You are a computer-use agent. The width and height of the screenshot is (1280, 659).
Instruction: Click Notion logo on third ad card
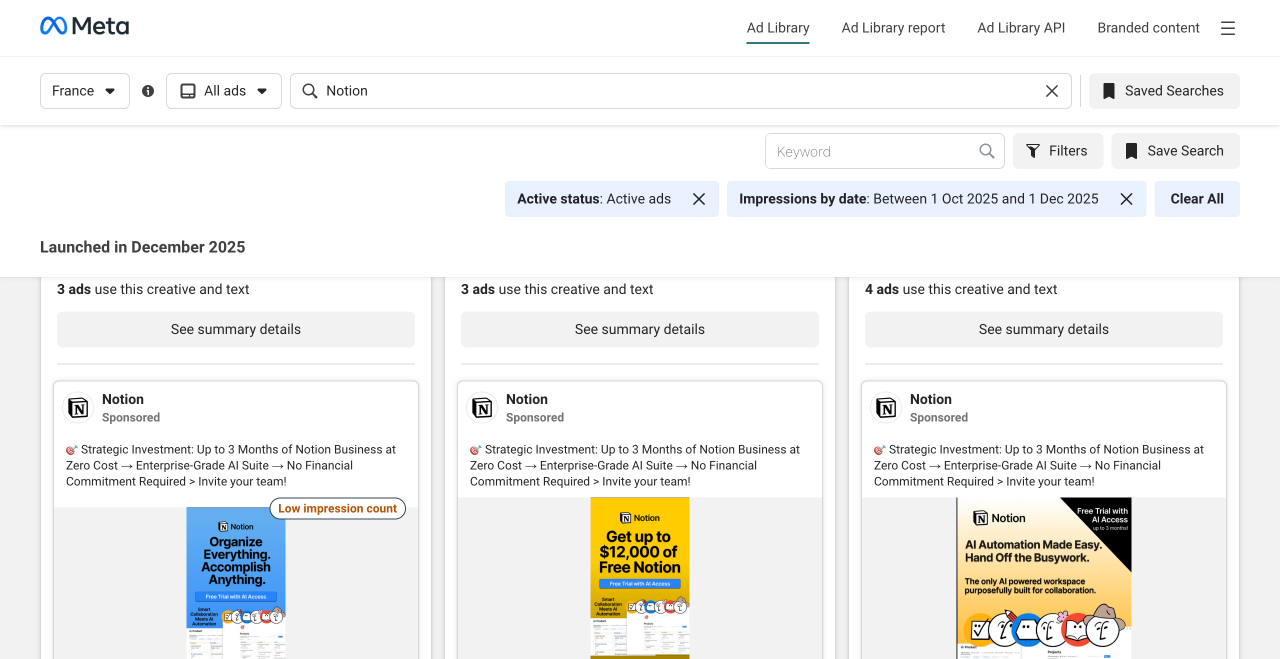(886, 408)
